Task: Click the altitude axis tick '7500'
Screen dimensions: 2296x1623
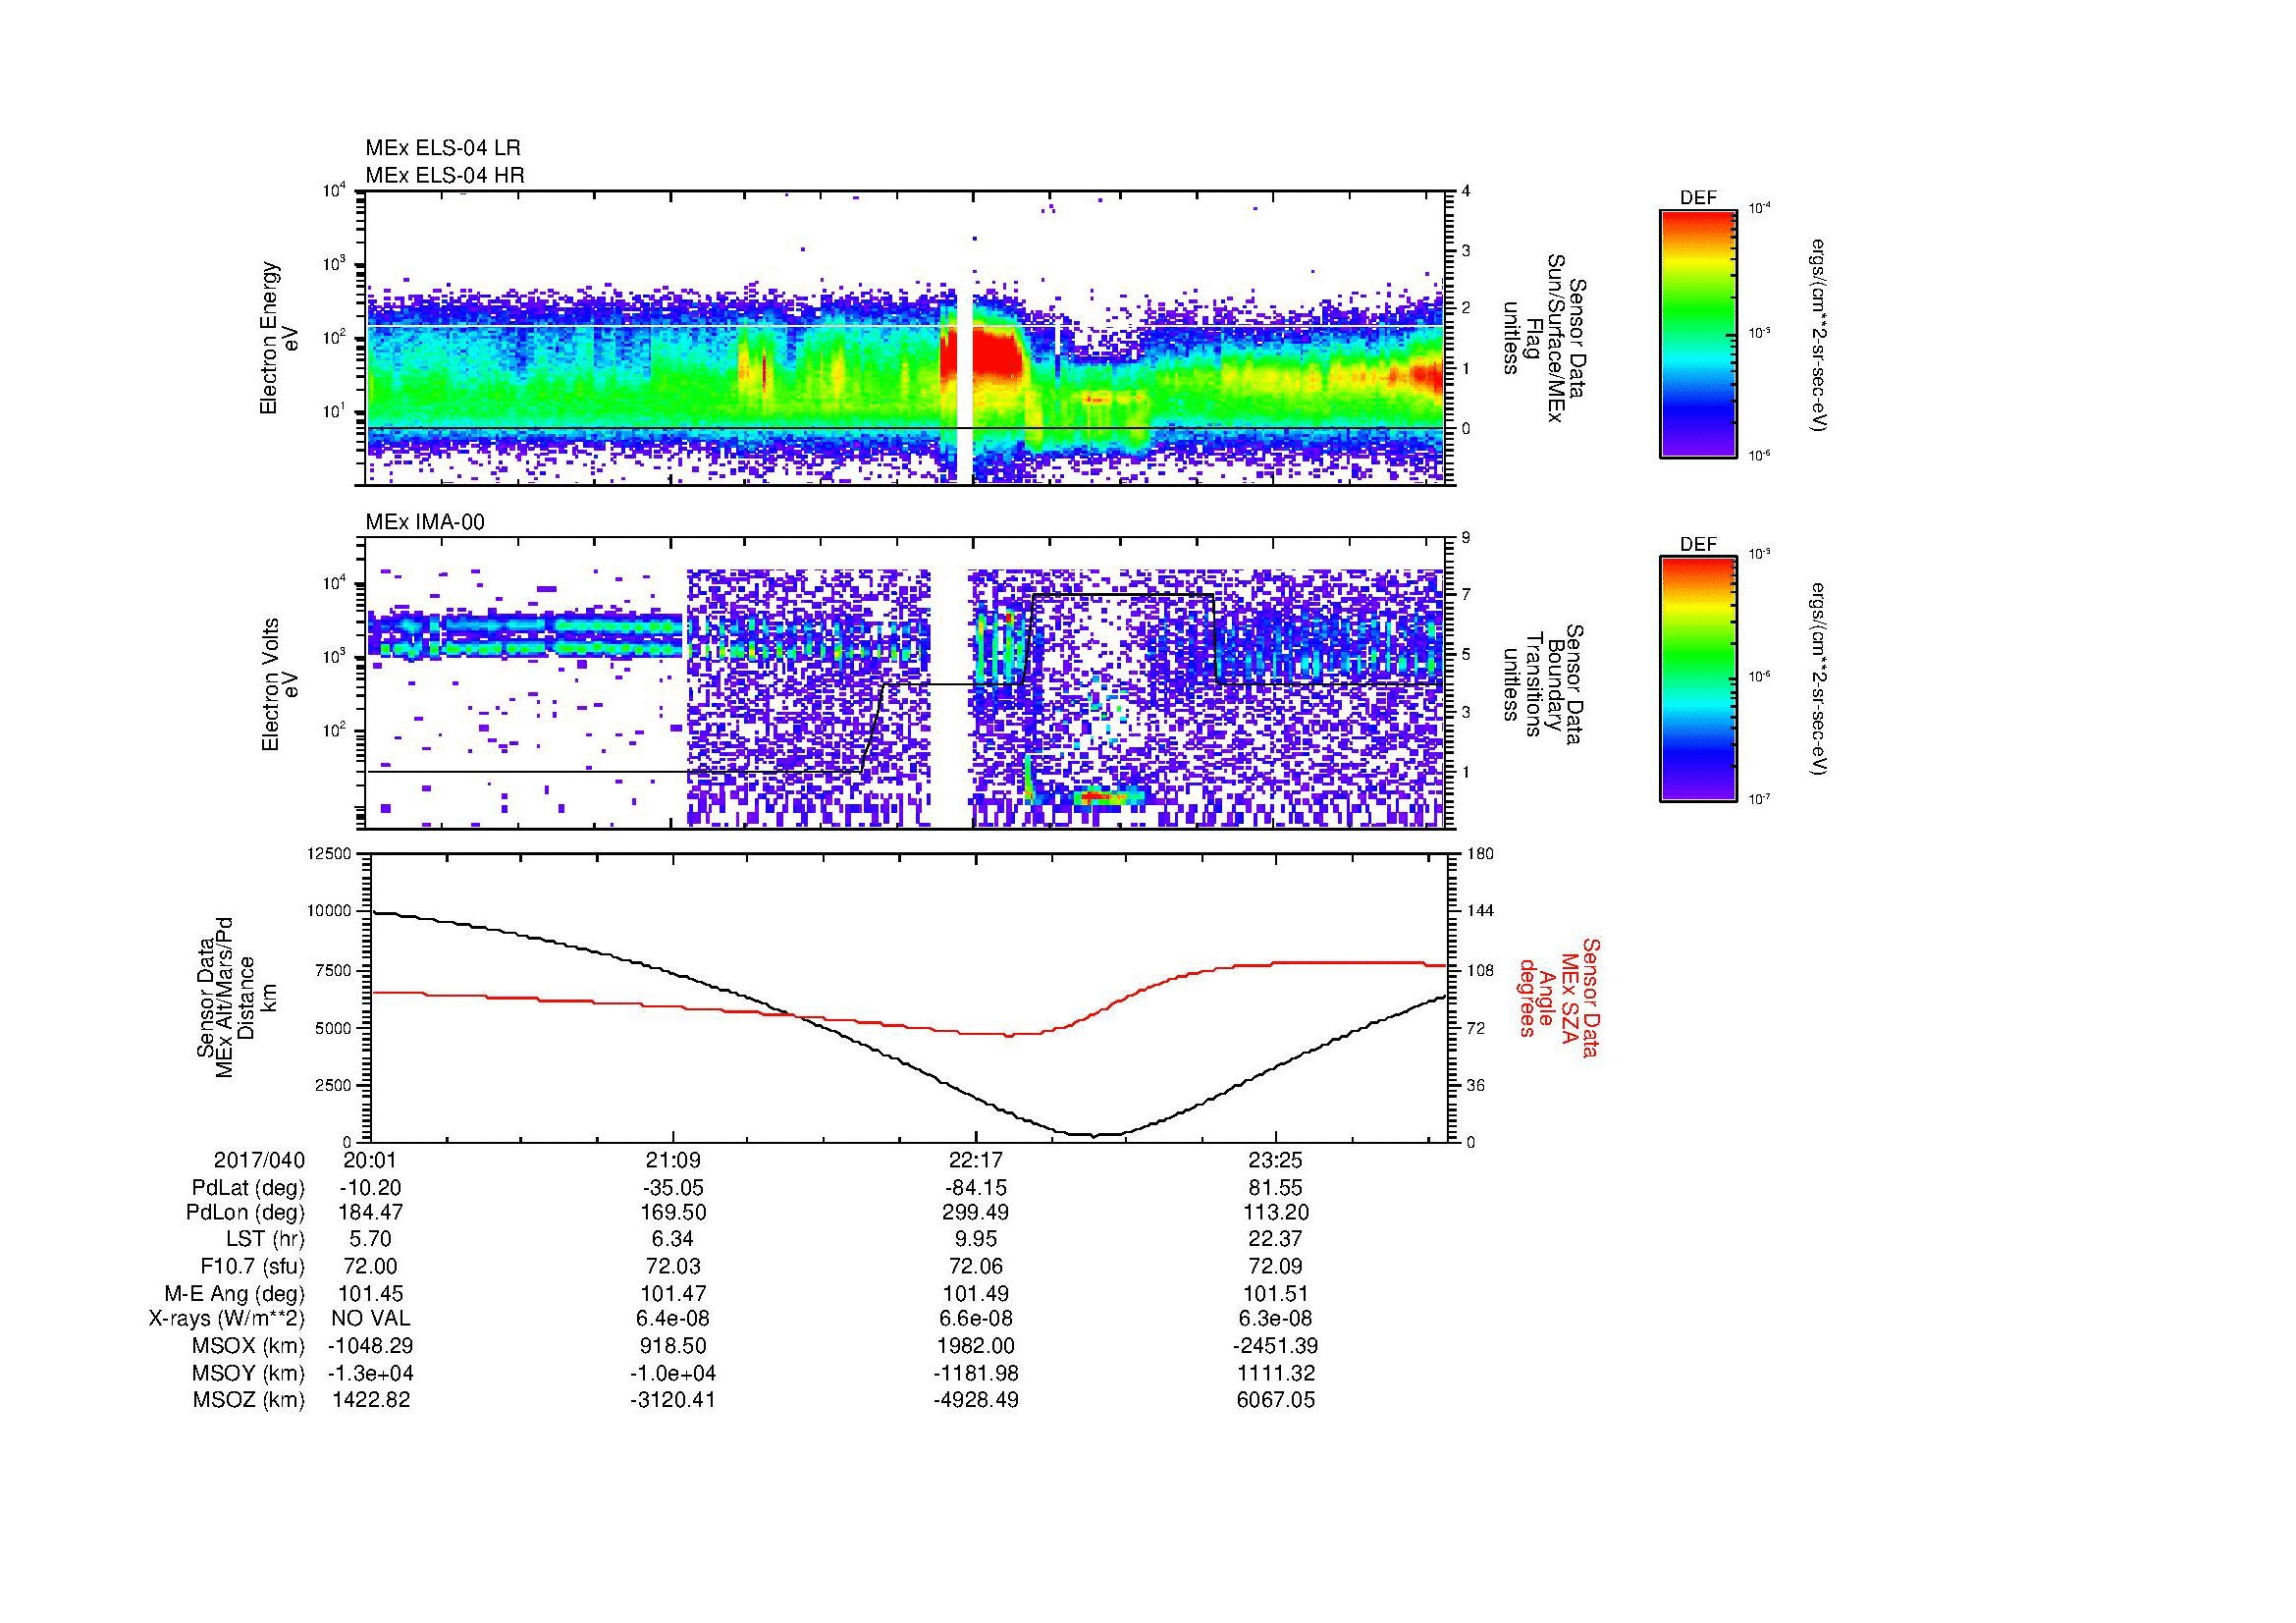Action: pos(335,970)
